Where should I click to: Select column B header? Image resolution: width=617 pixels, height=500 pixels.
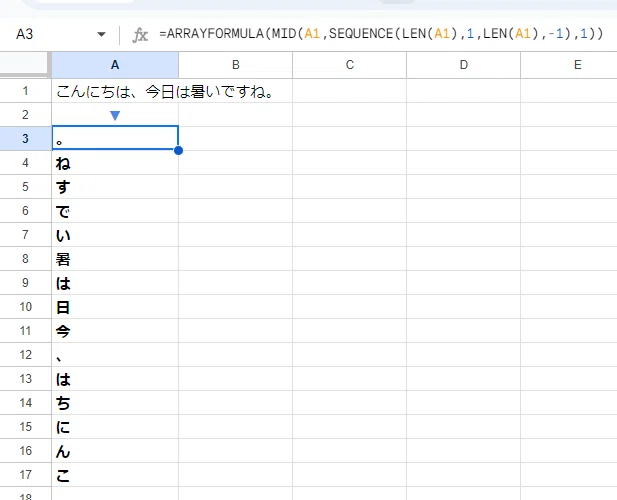[x=235, y=65]
